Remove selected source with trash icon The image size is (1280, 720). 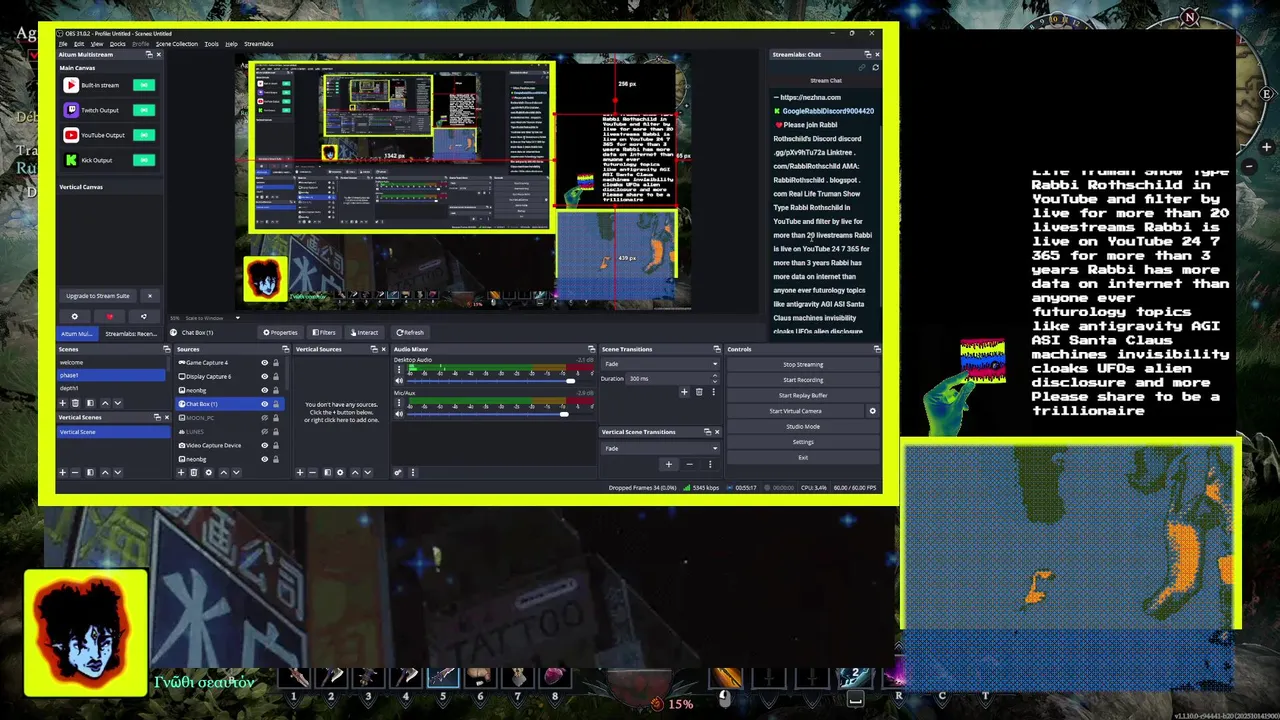[193, 472]
